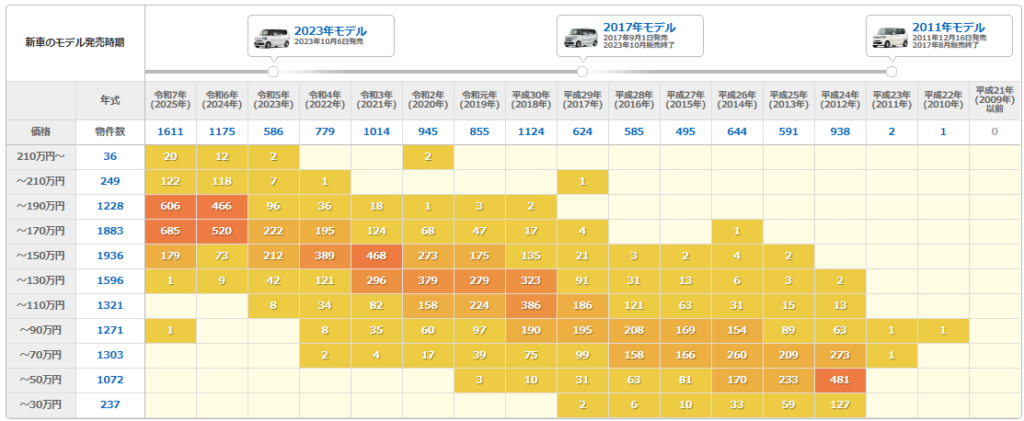The width and height of the screenshot is (1024, 421).
Task: Select the 468 cell under 令和3年
Action: tap(376, 255)
